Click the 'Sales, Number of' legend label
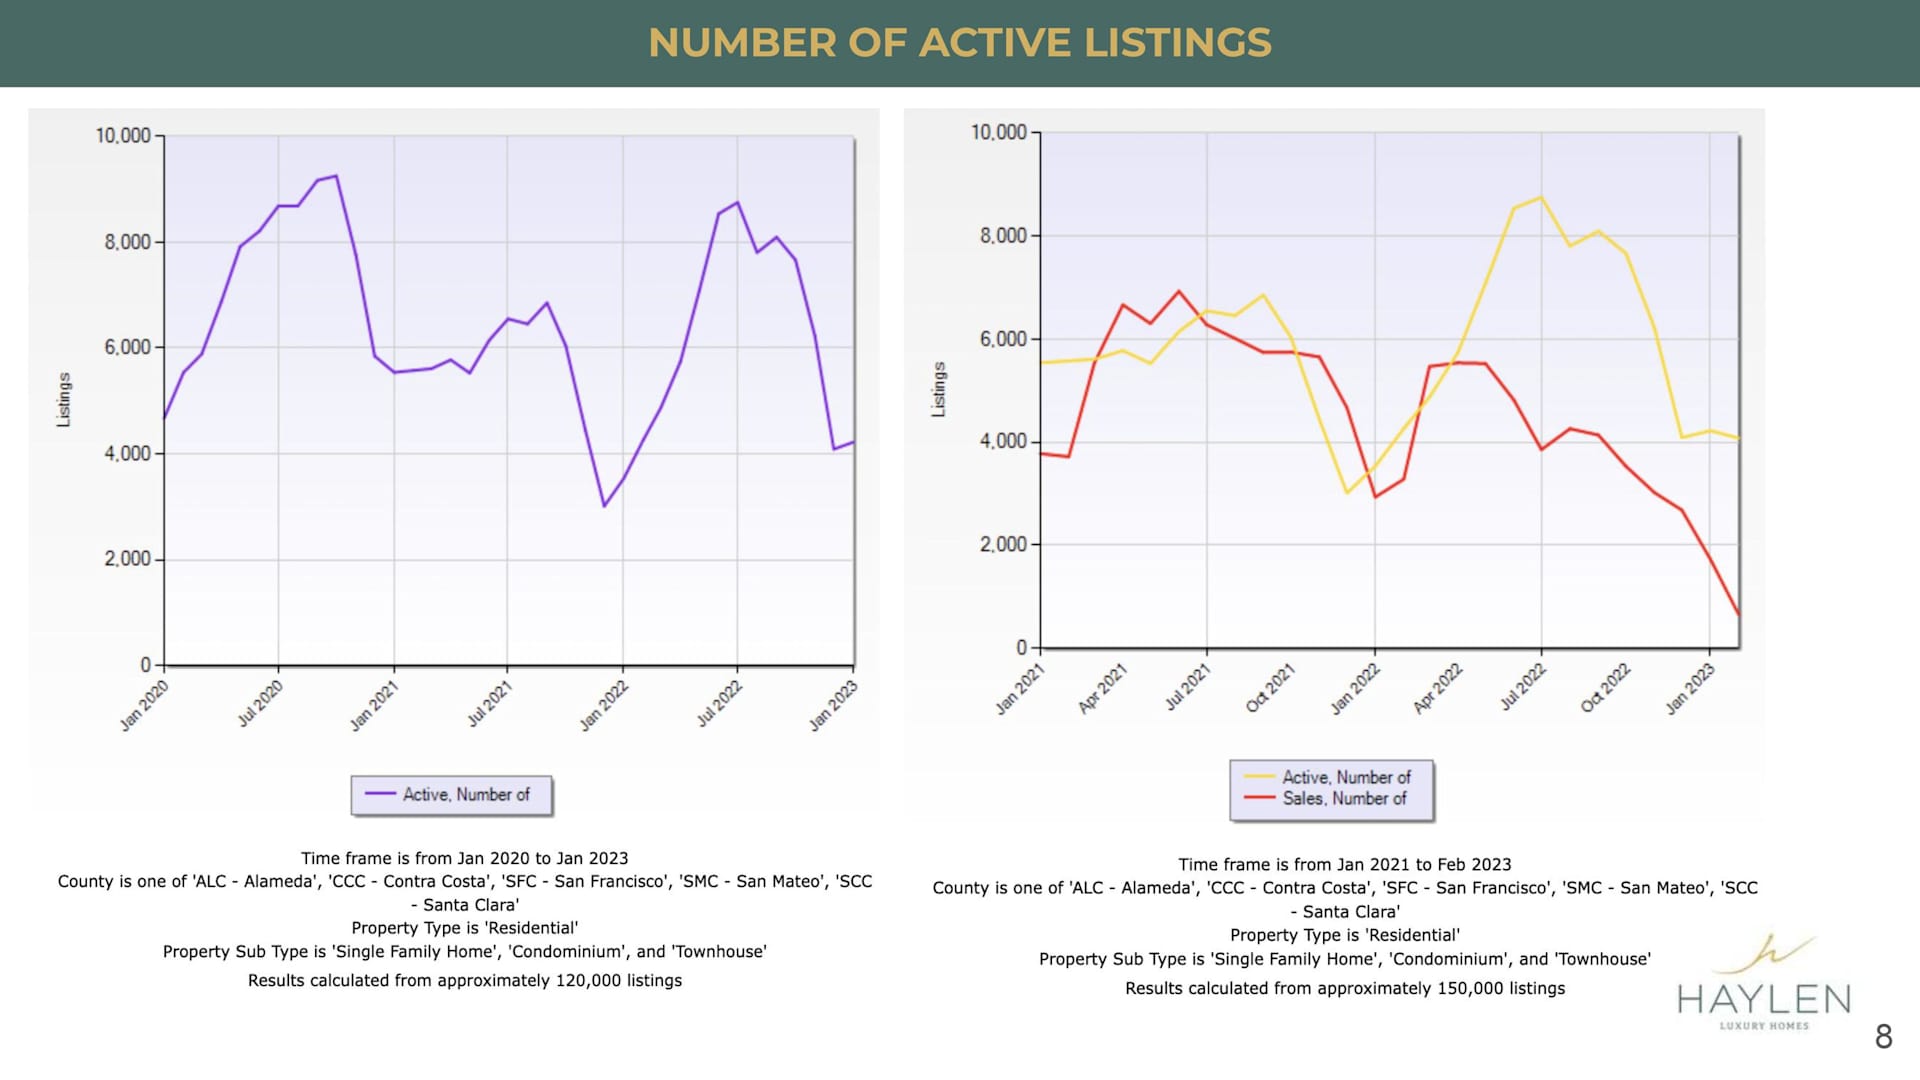 click(x=1344, y=799)
